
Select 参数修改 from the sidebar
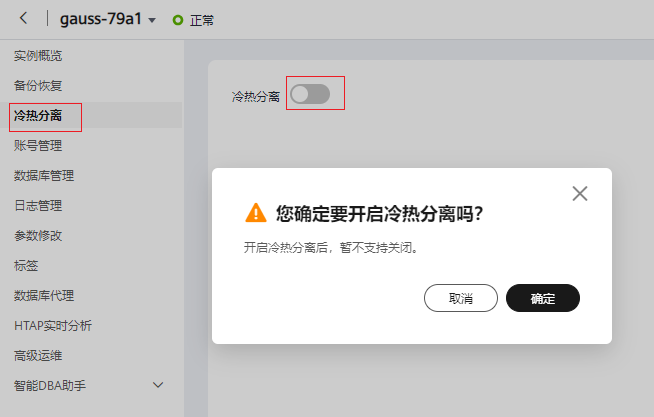(x=38, y=236)
